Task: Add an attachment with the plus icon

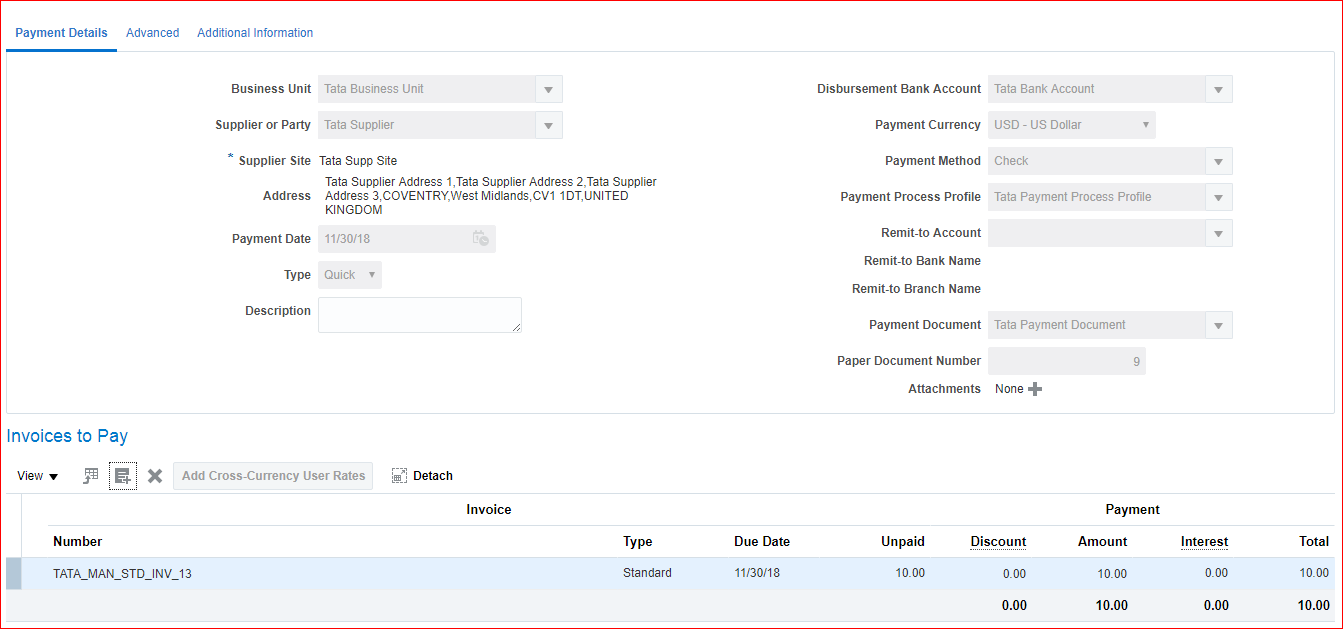Action: 1035,389
